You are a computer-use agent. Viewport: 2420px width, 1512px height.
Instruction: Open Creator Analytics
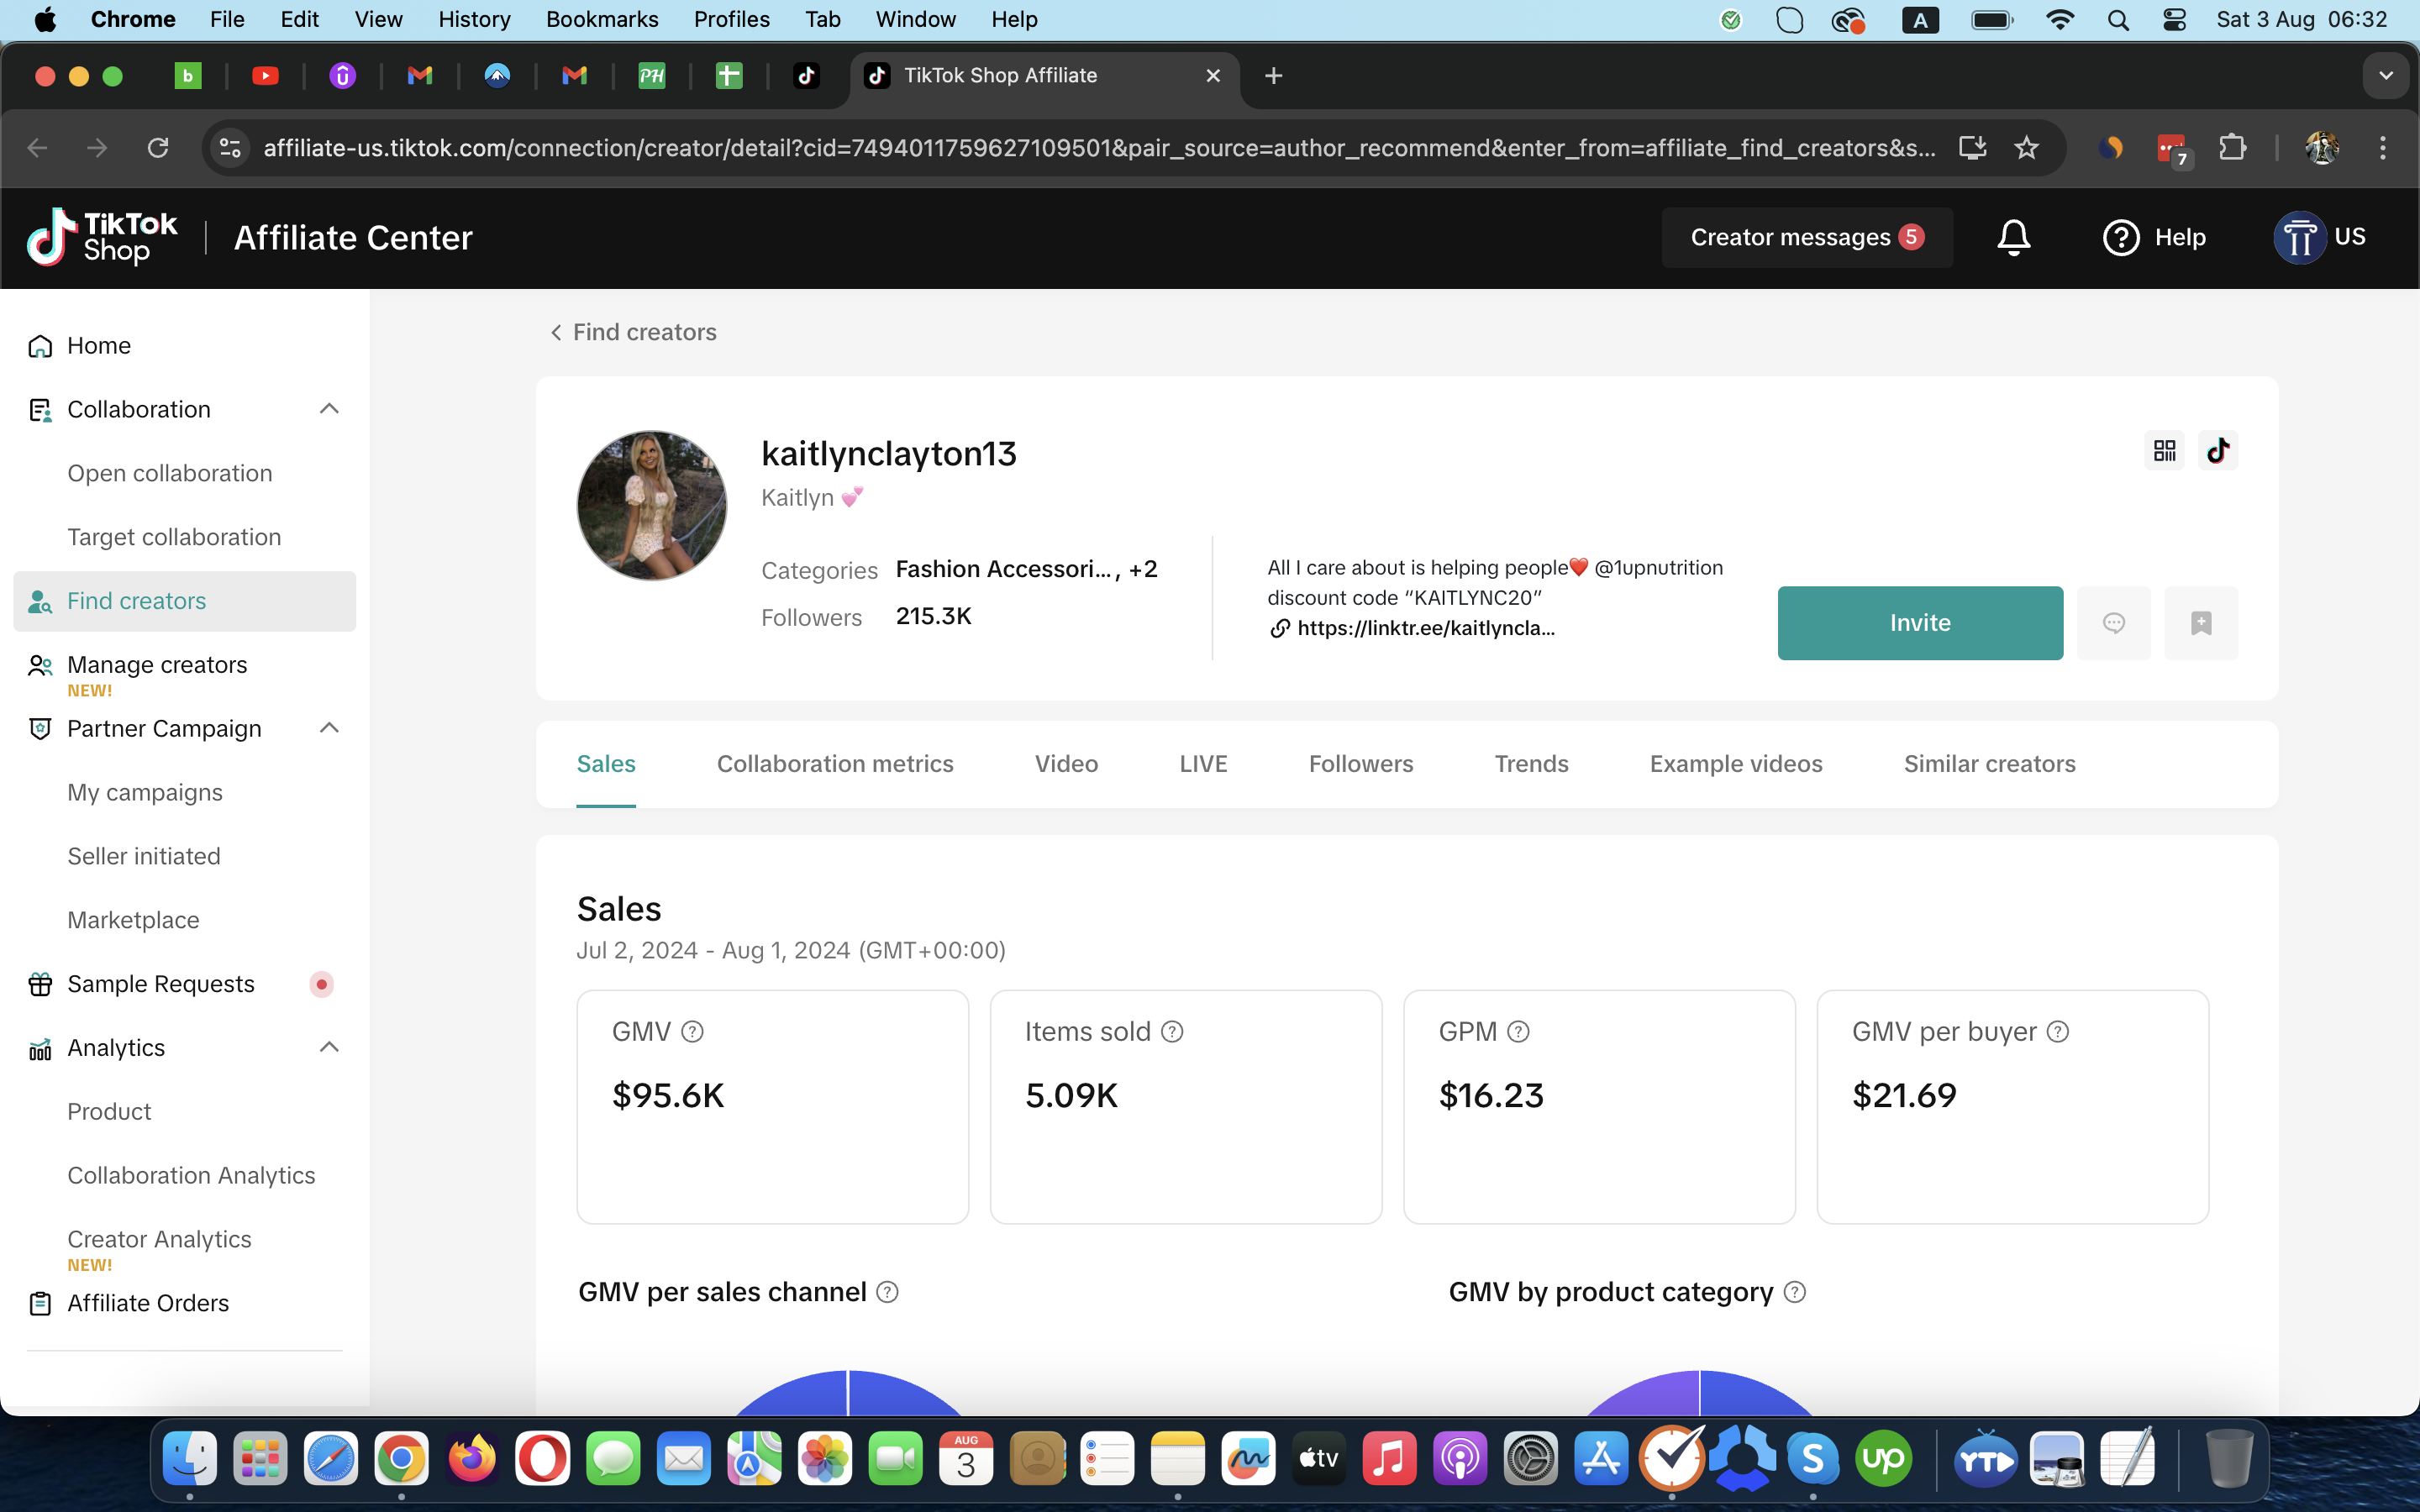(159, 1239)
